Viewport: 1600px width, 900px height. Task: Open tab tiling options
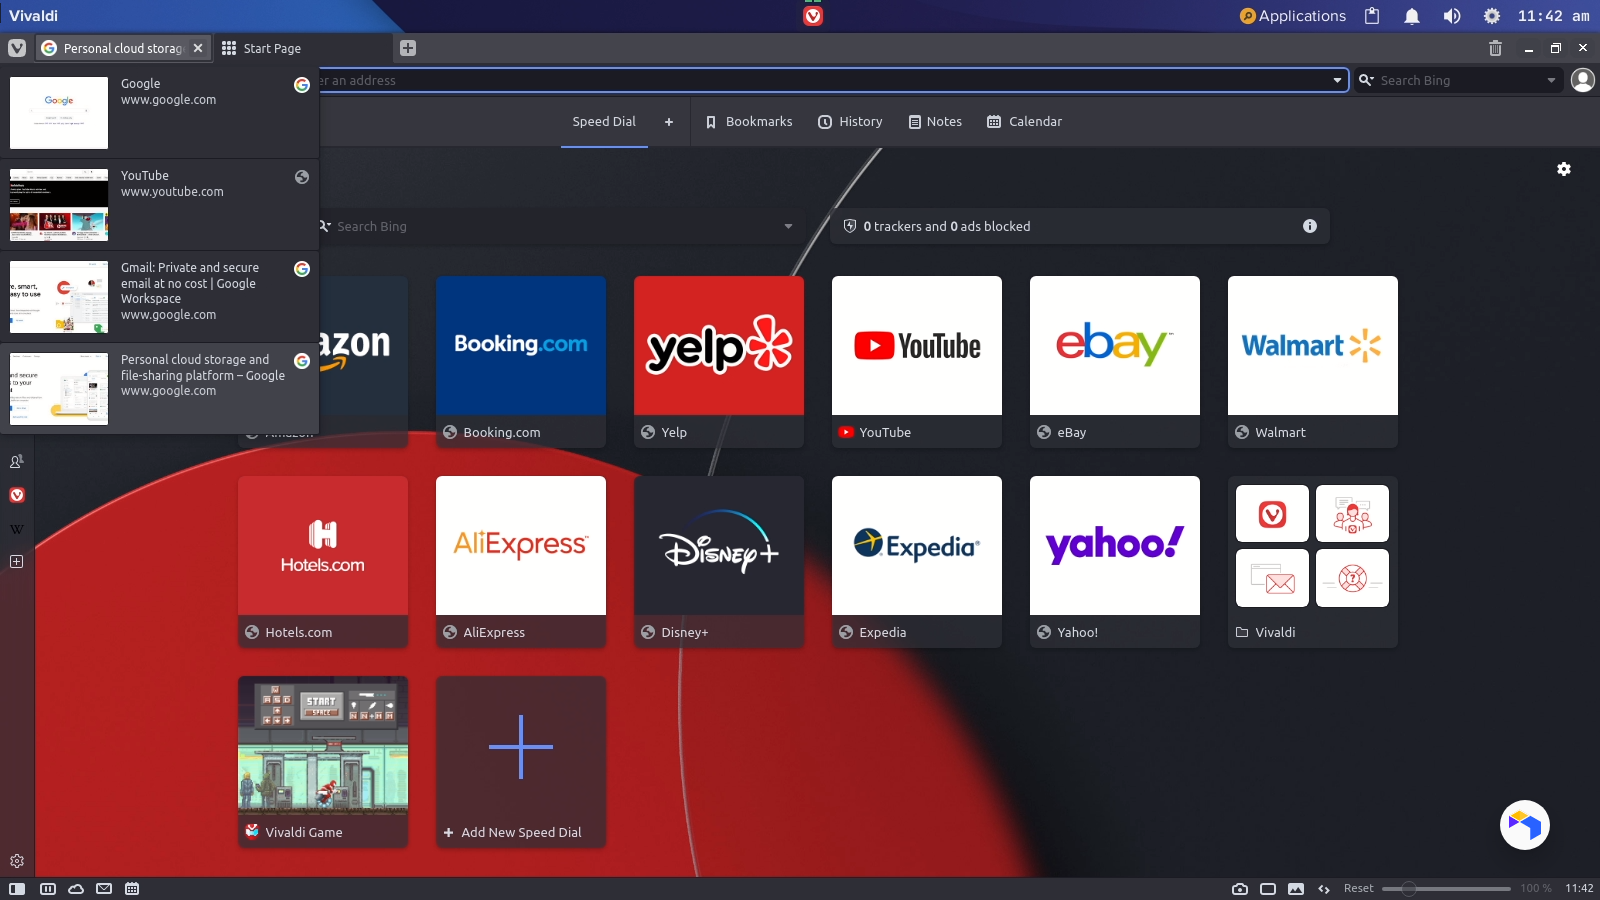[47, 889]
